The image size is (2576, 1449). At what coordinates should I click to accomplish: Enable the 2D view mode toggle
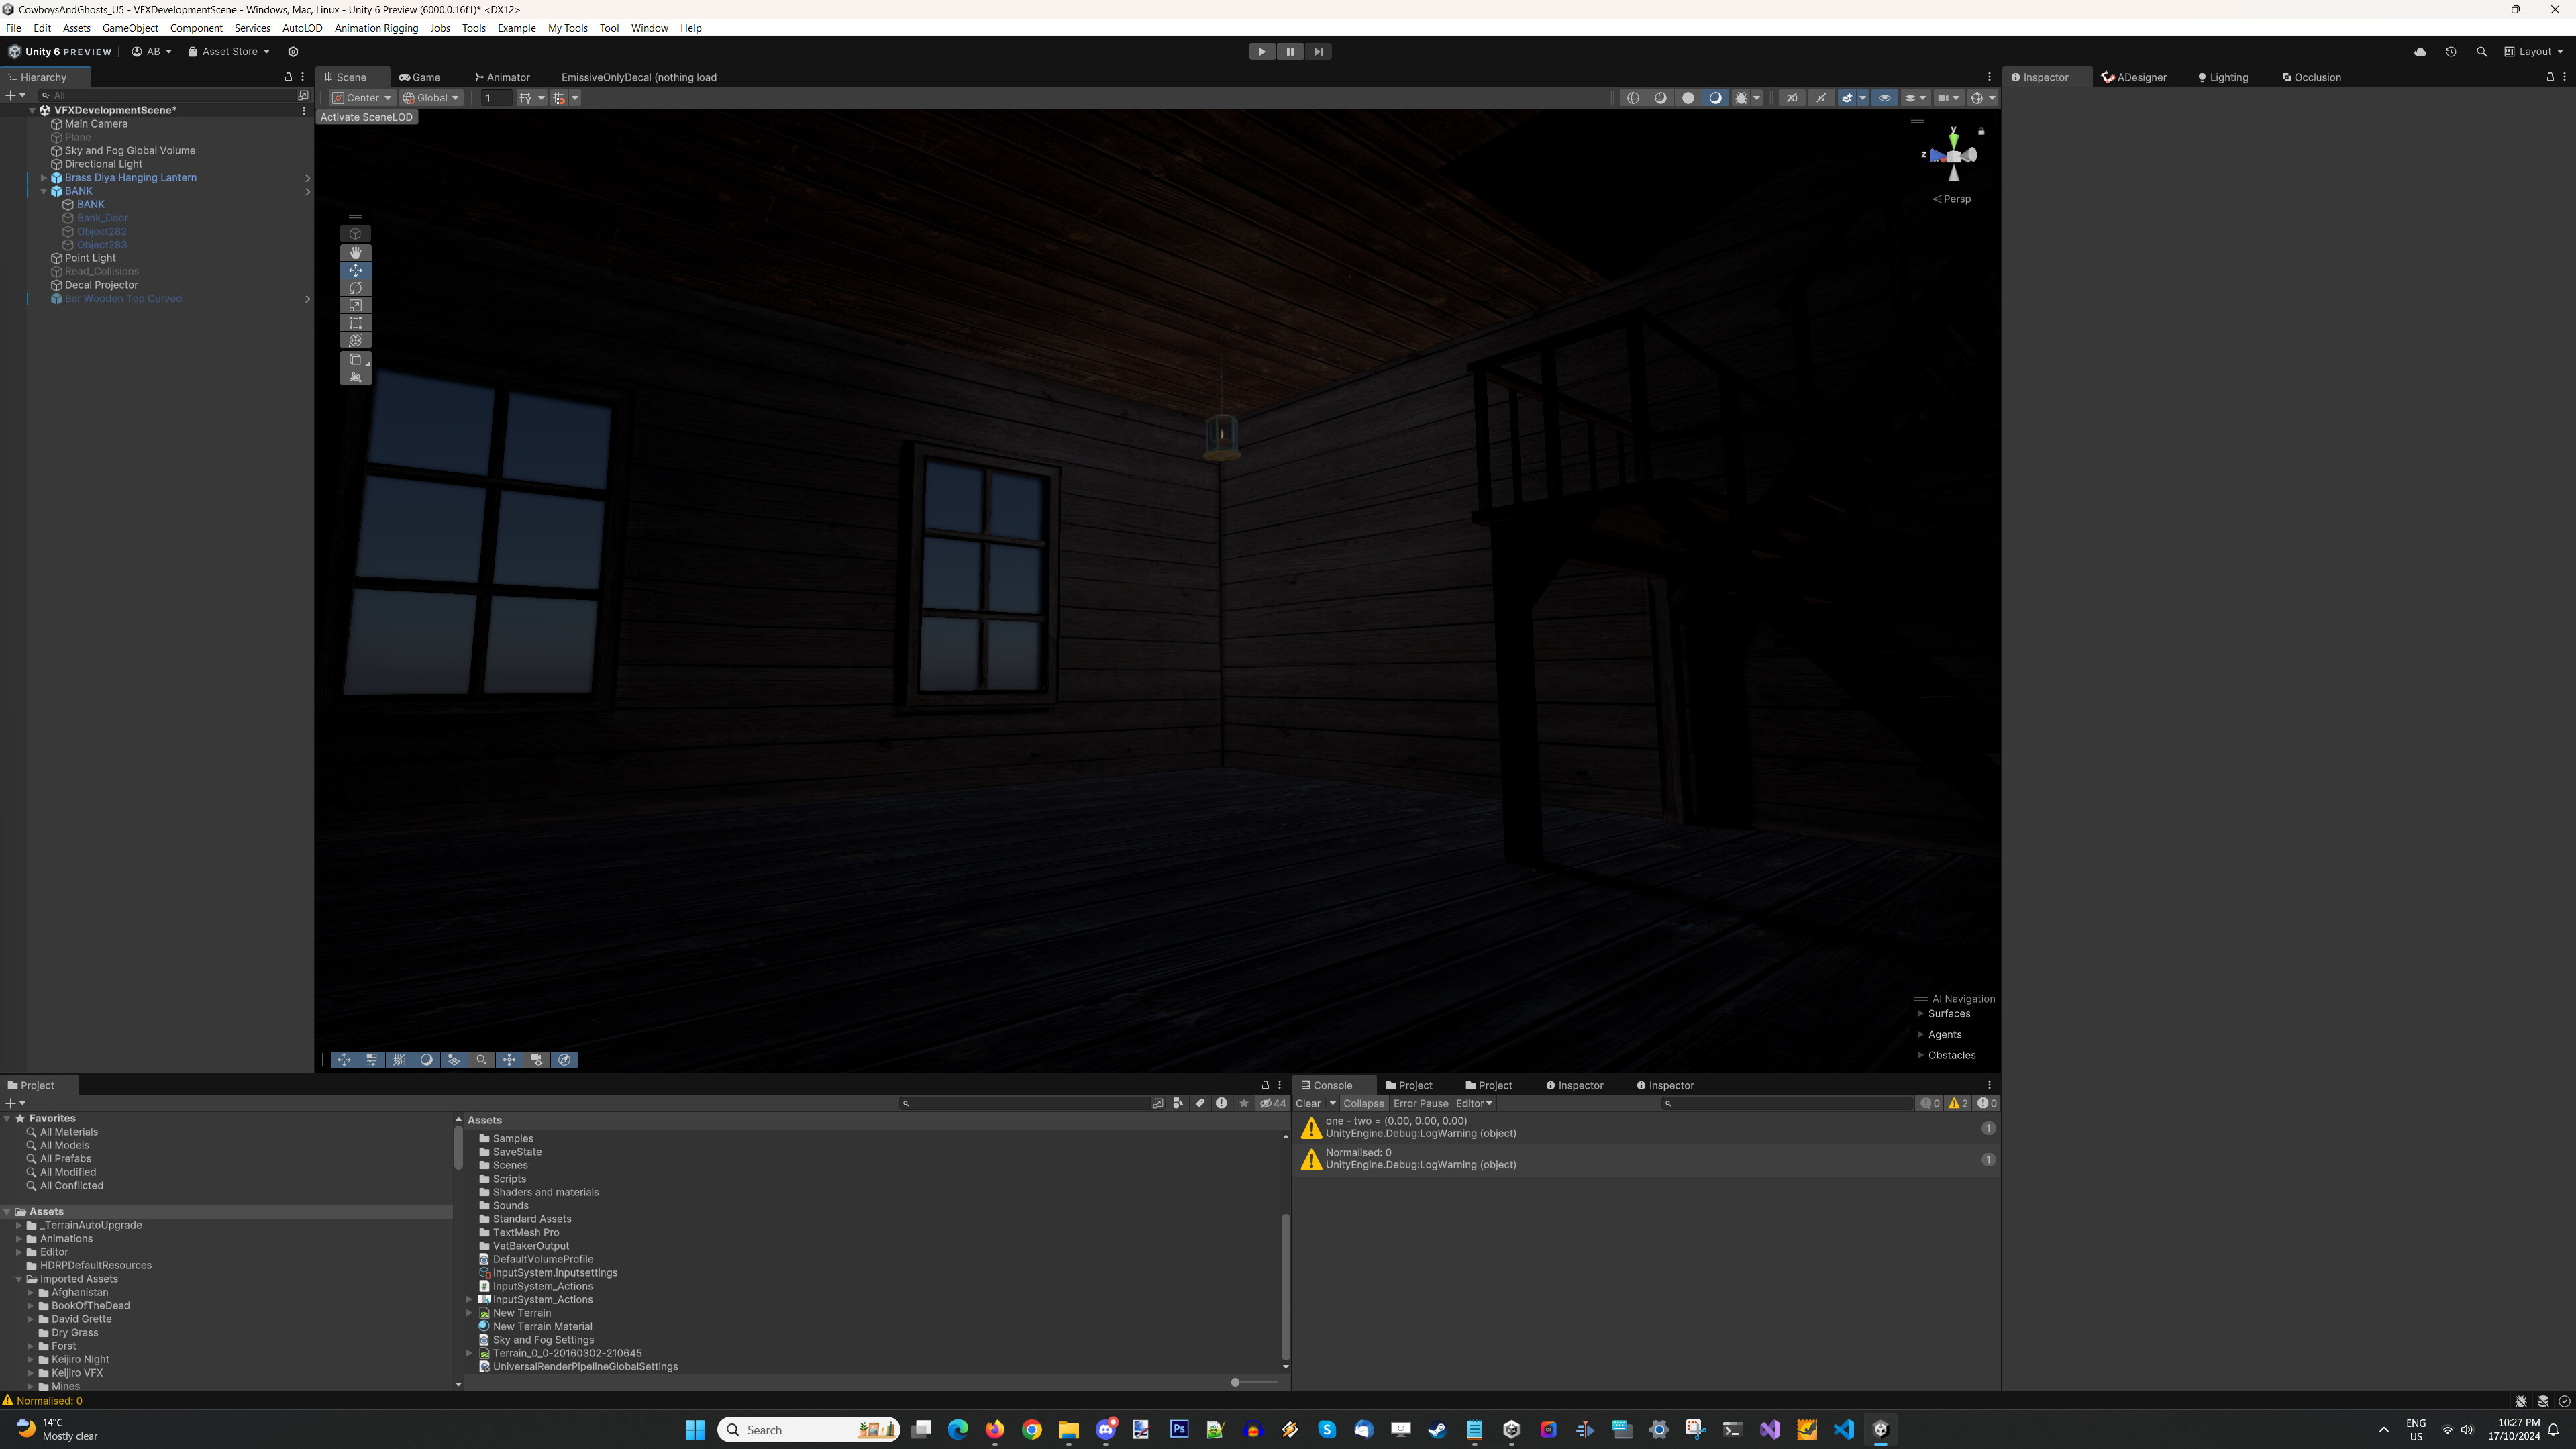(1793, 97)
